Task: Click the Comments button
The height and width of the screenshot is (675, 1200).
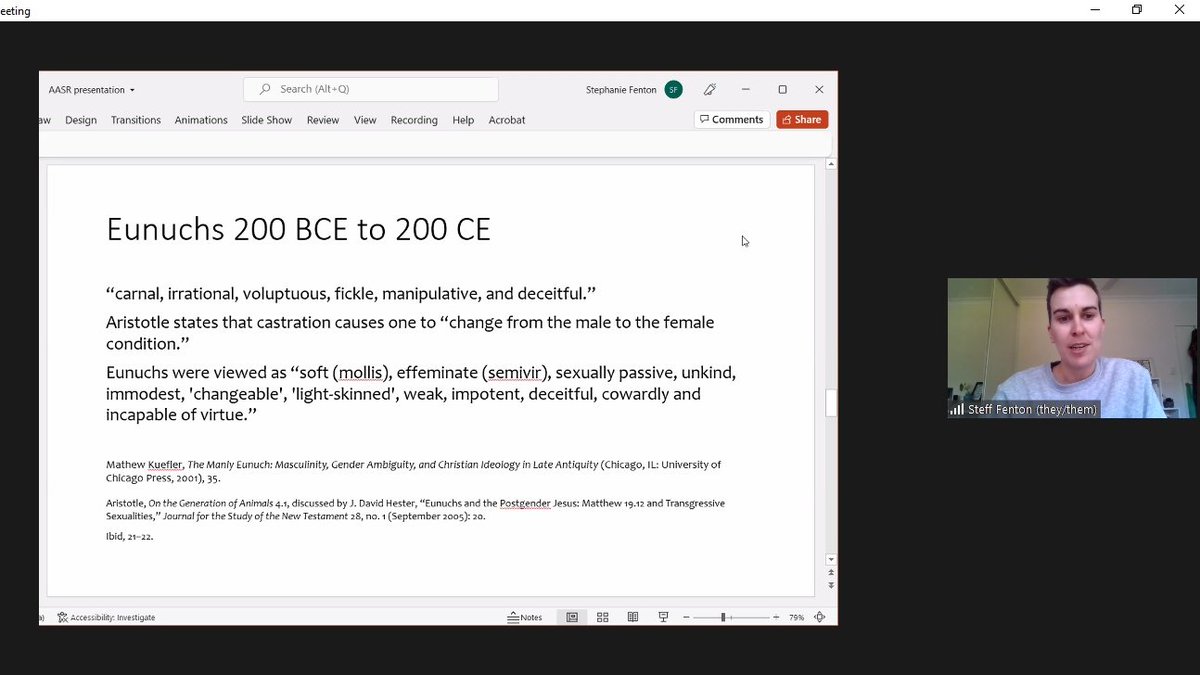Action: pos(732,119)
